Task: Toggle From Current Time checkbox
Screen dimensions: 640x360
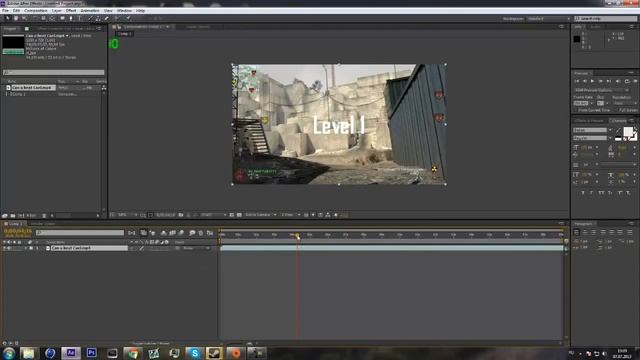Action: pyautogui.click(x=576, y=110)
